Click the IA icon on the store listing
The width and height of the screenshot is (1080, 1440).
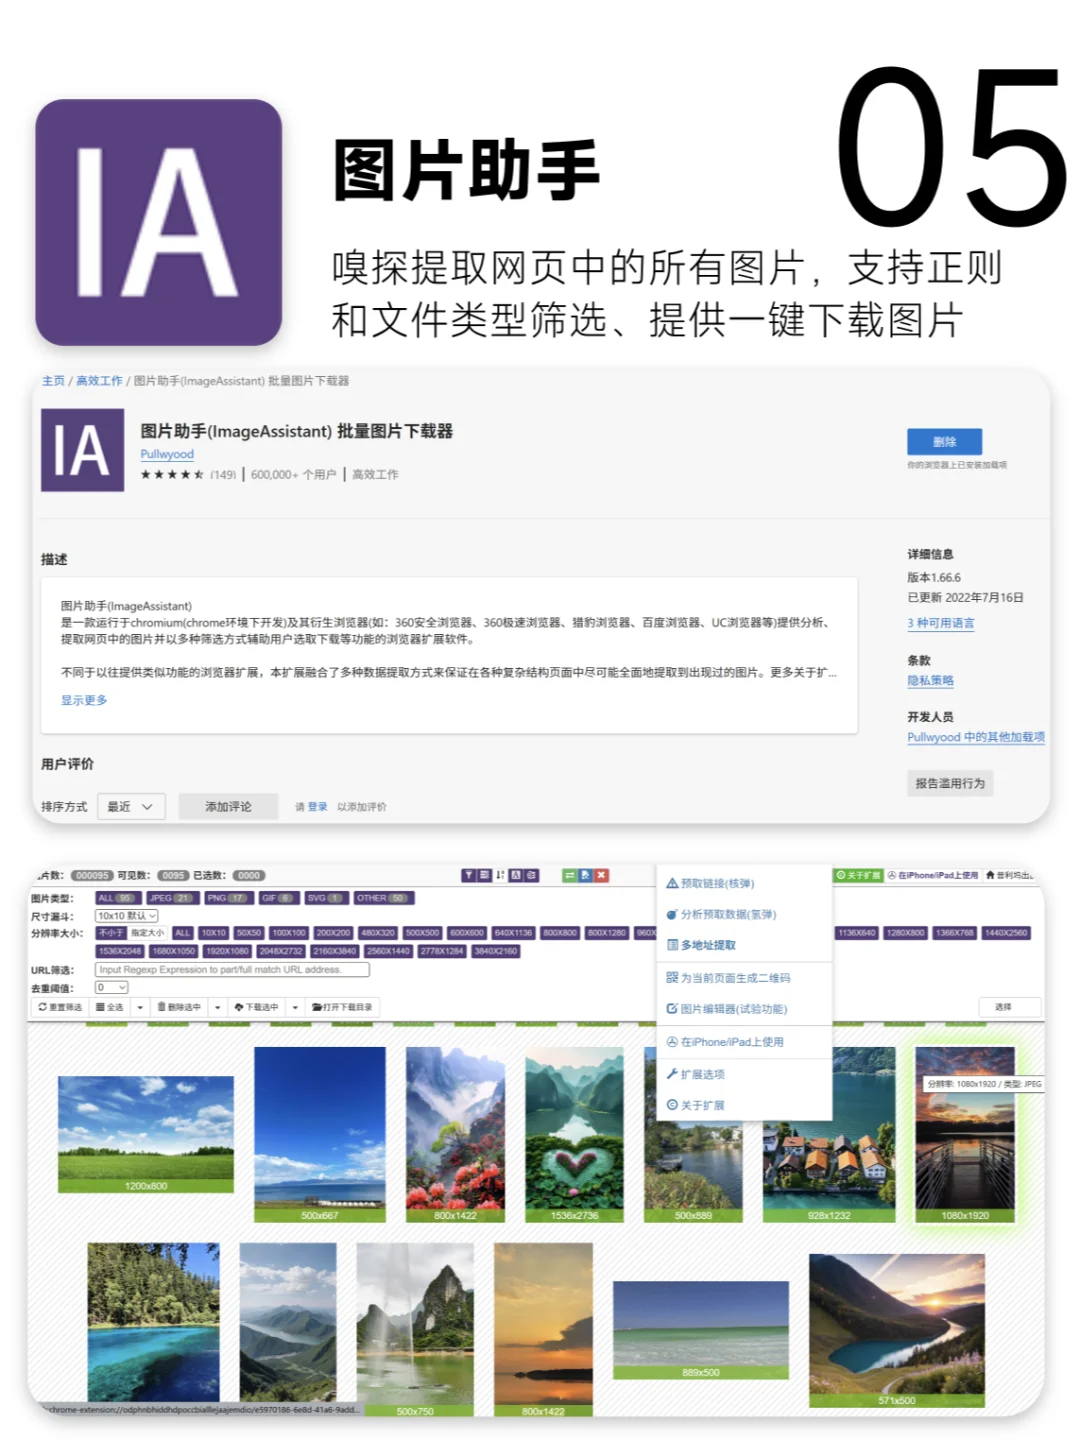click(x=82, y=450)
